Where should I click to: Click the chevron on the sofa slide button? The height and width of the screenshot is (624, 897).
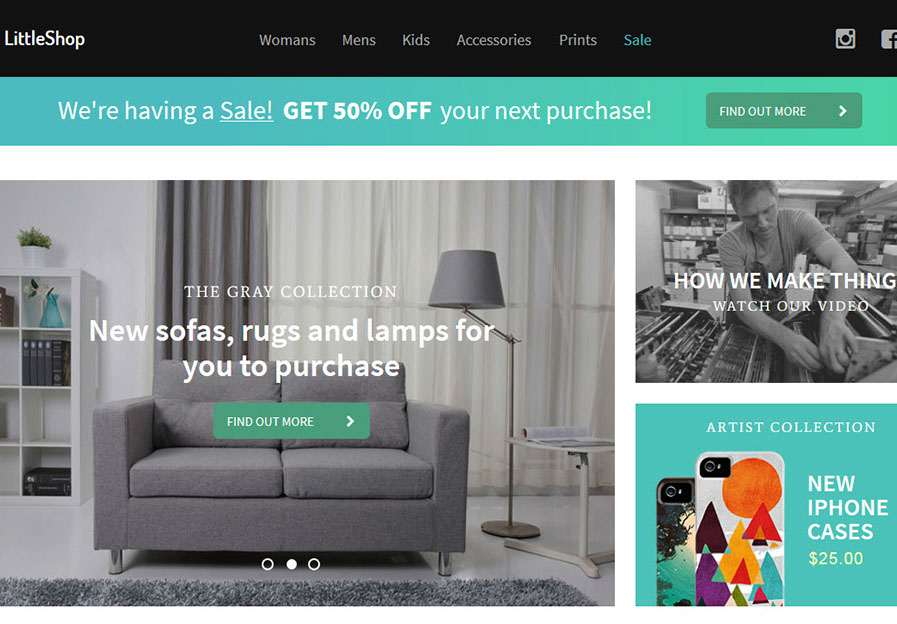tap(350, 421)
